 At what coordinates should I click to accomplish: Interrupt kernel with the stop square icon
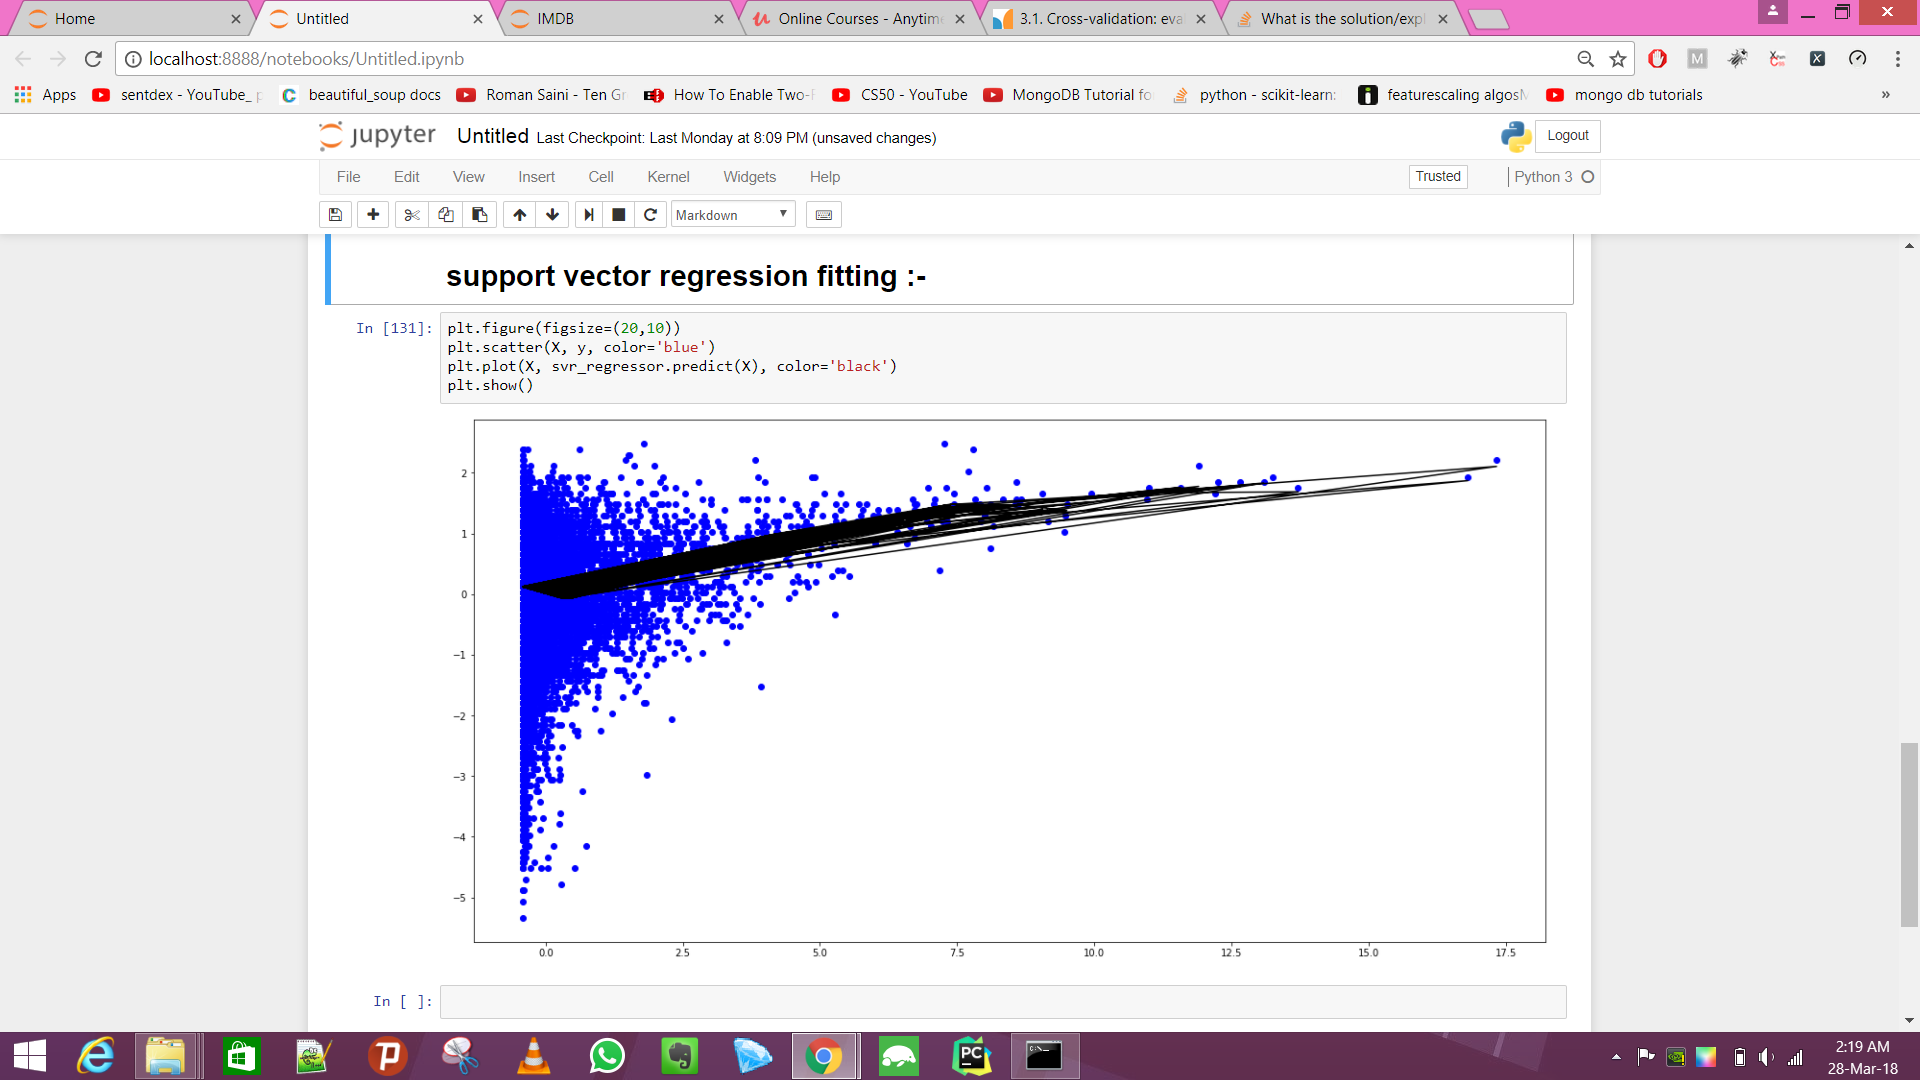pyautogui.click(x=619, y=215)
